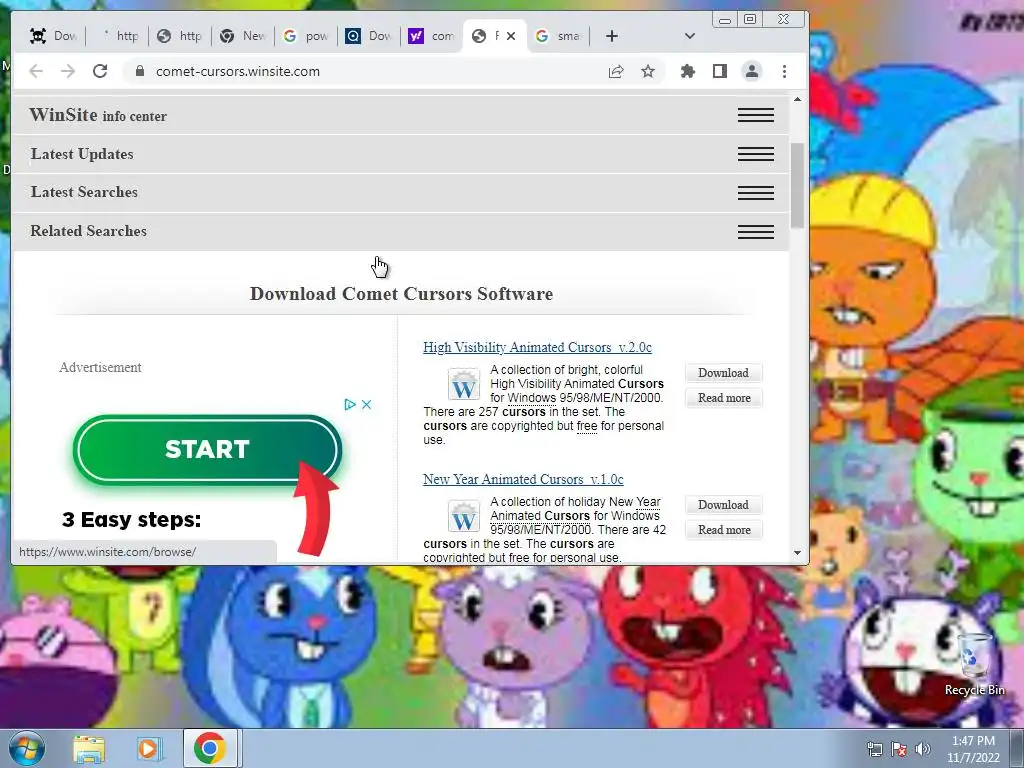Switch to the Google pow tab
This screenshot has height=768, width=1024.
[306, 36]
